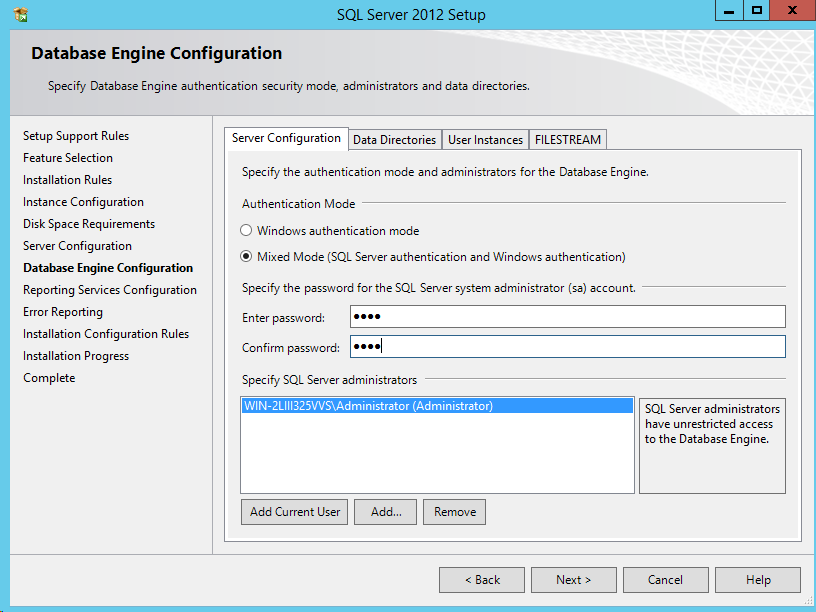Click the Enter password field
816x612 pixels.
pyautogui.click(x=567, y=317)
